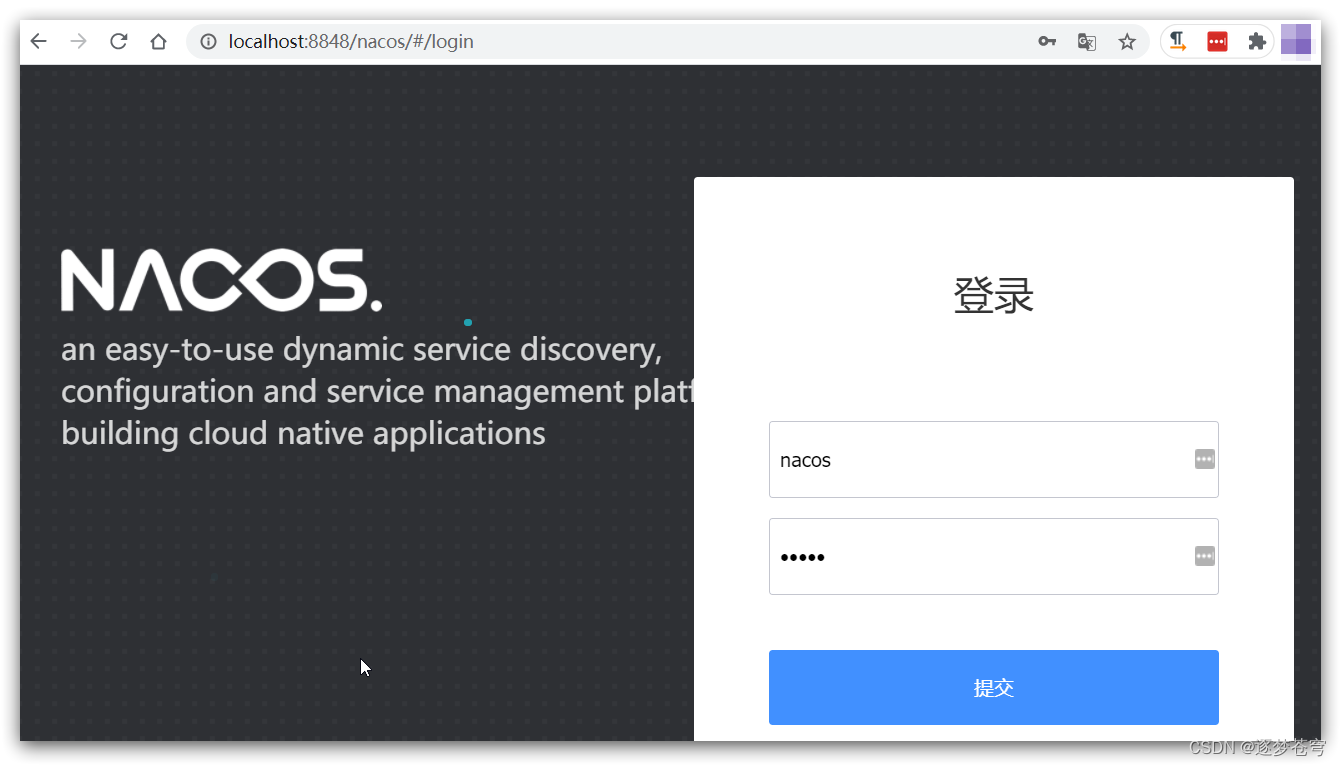Open the browser home page
Image resolution: width=1341 pixels, height=766 pixels.
[158, 41]
